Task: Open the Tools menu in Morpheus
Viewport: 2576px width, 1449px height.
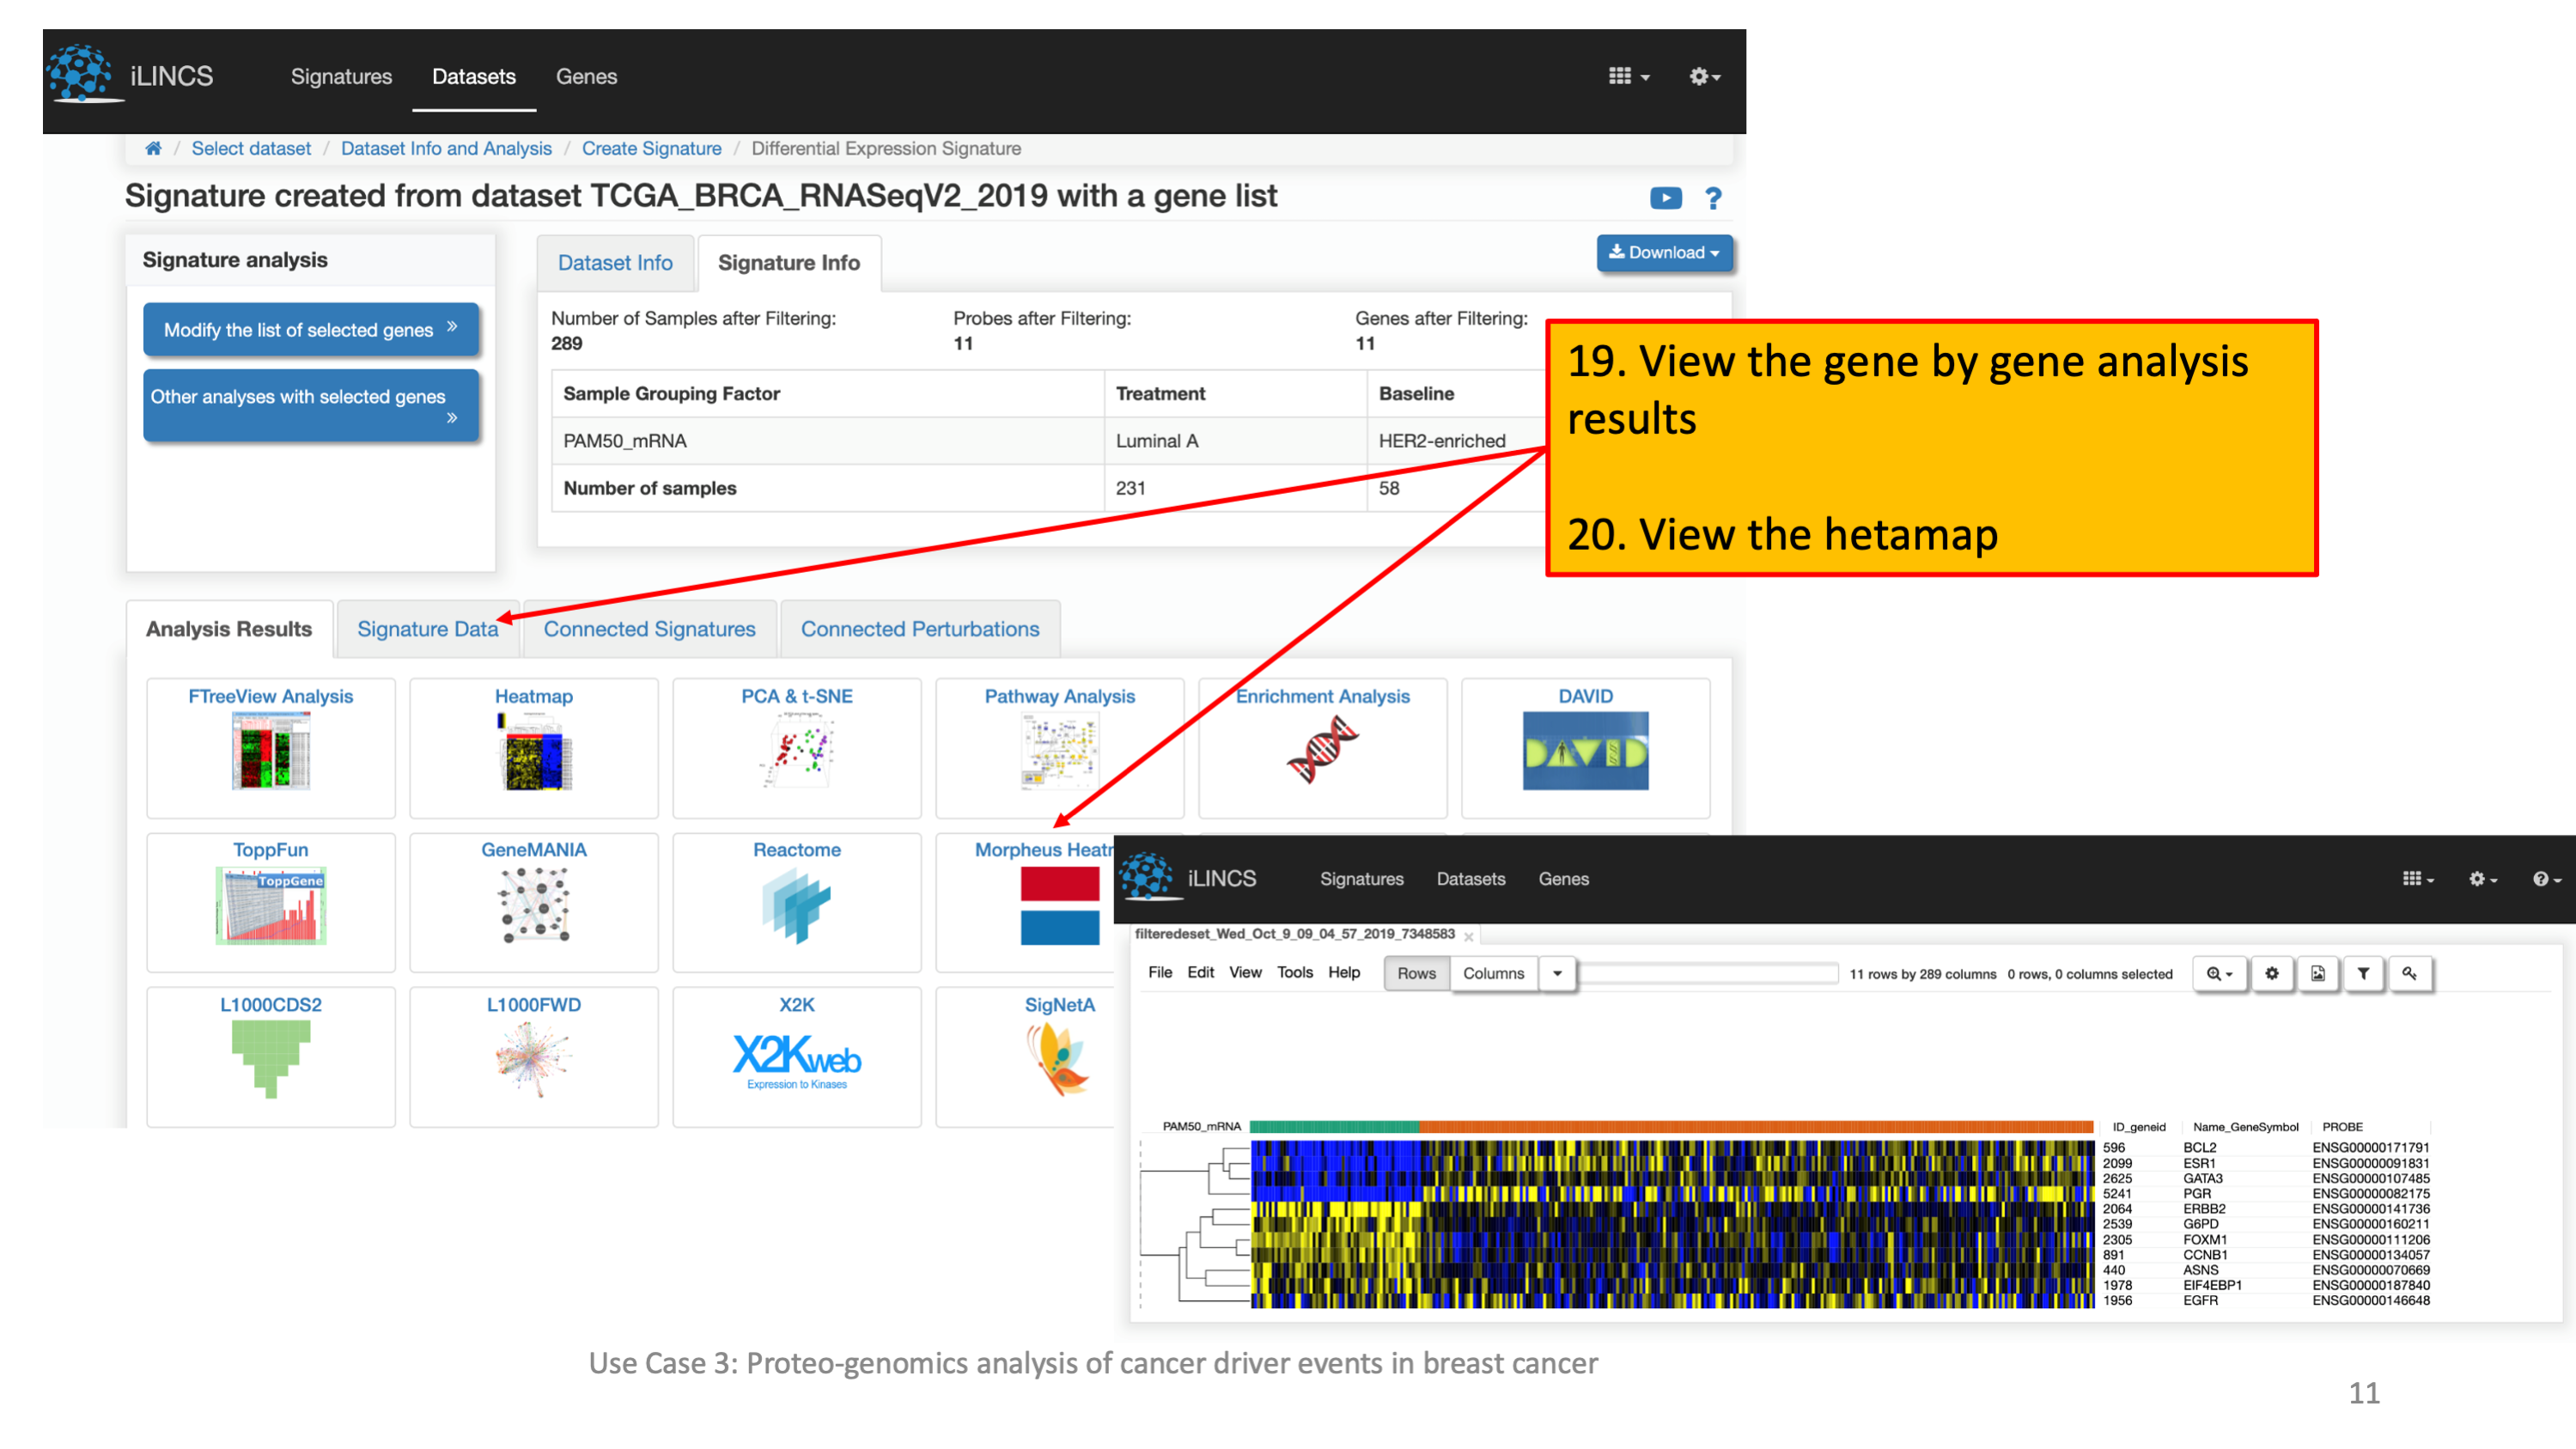Action: (1294, 972)
